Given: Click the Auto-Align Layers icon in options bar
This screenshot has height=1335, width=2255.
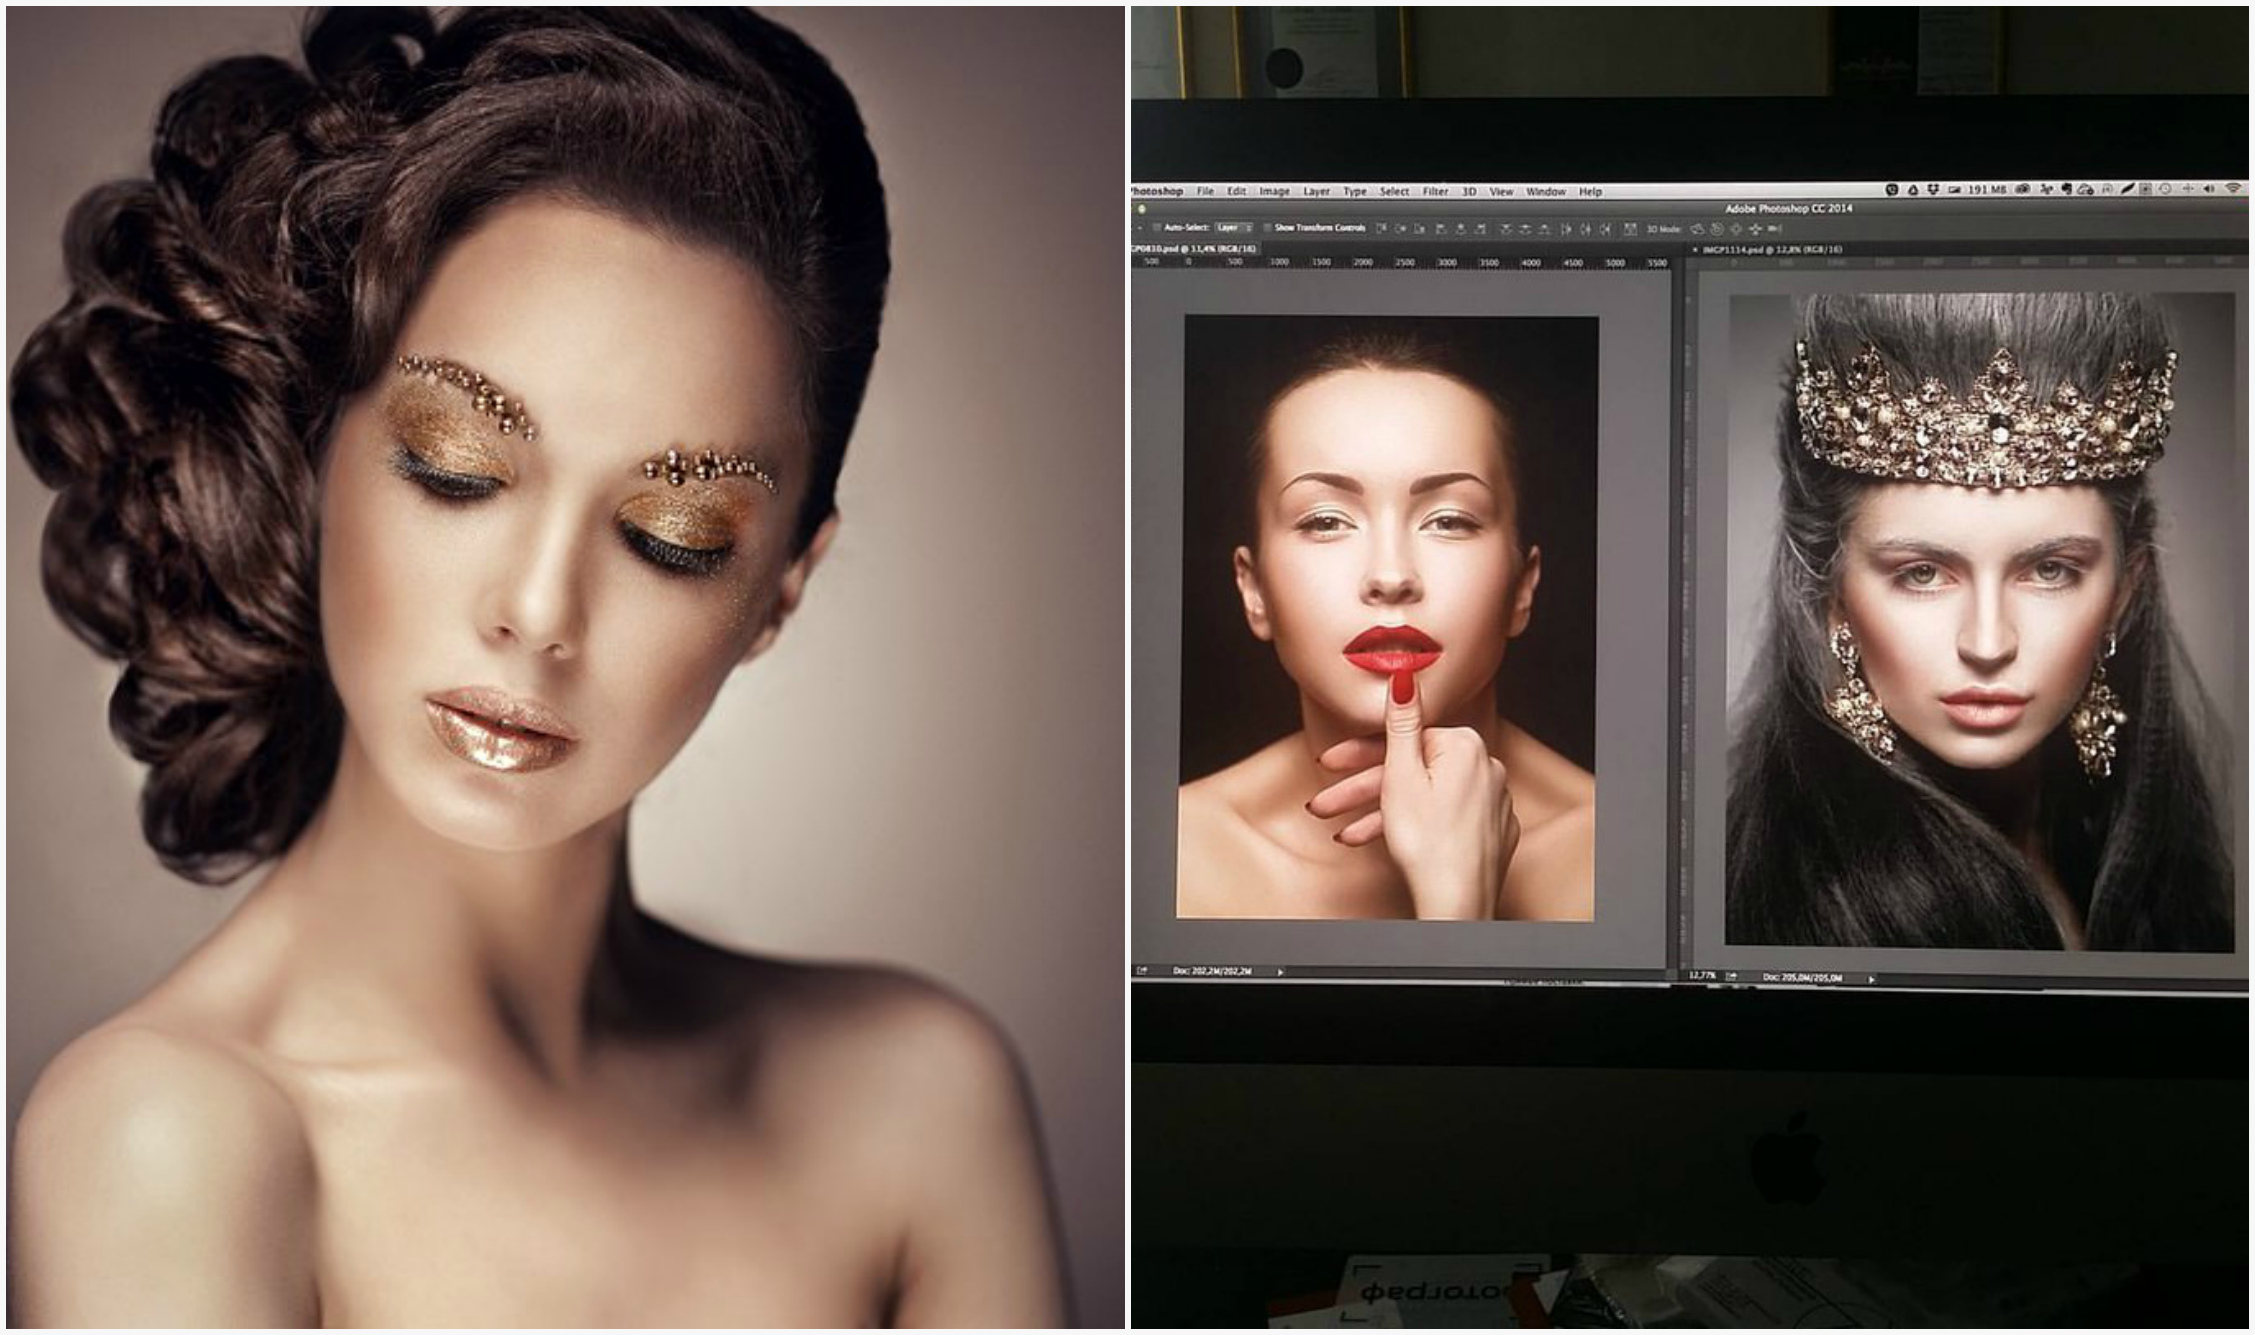Looking at the screenshot, I should tap(1630, 229).
